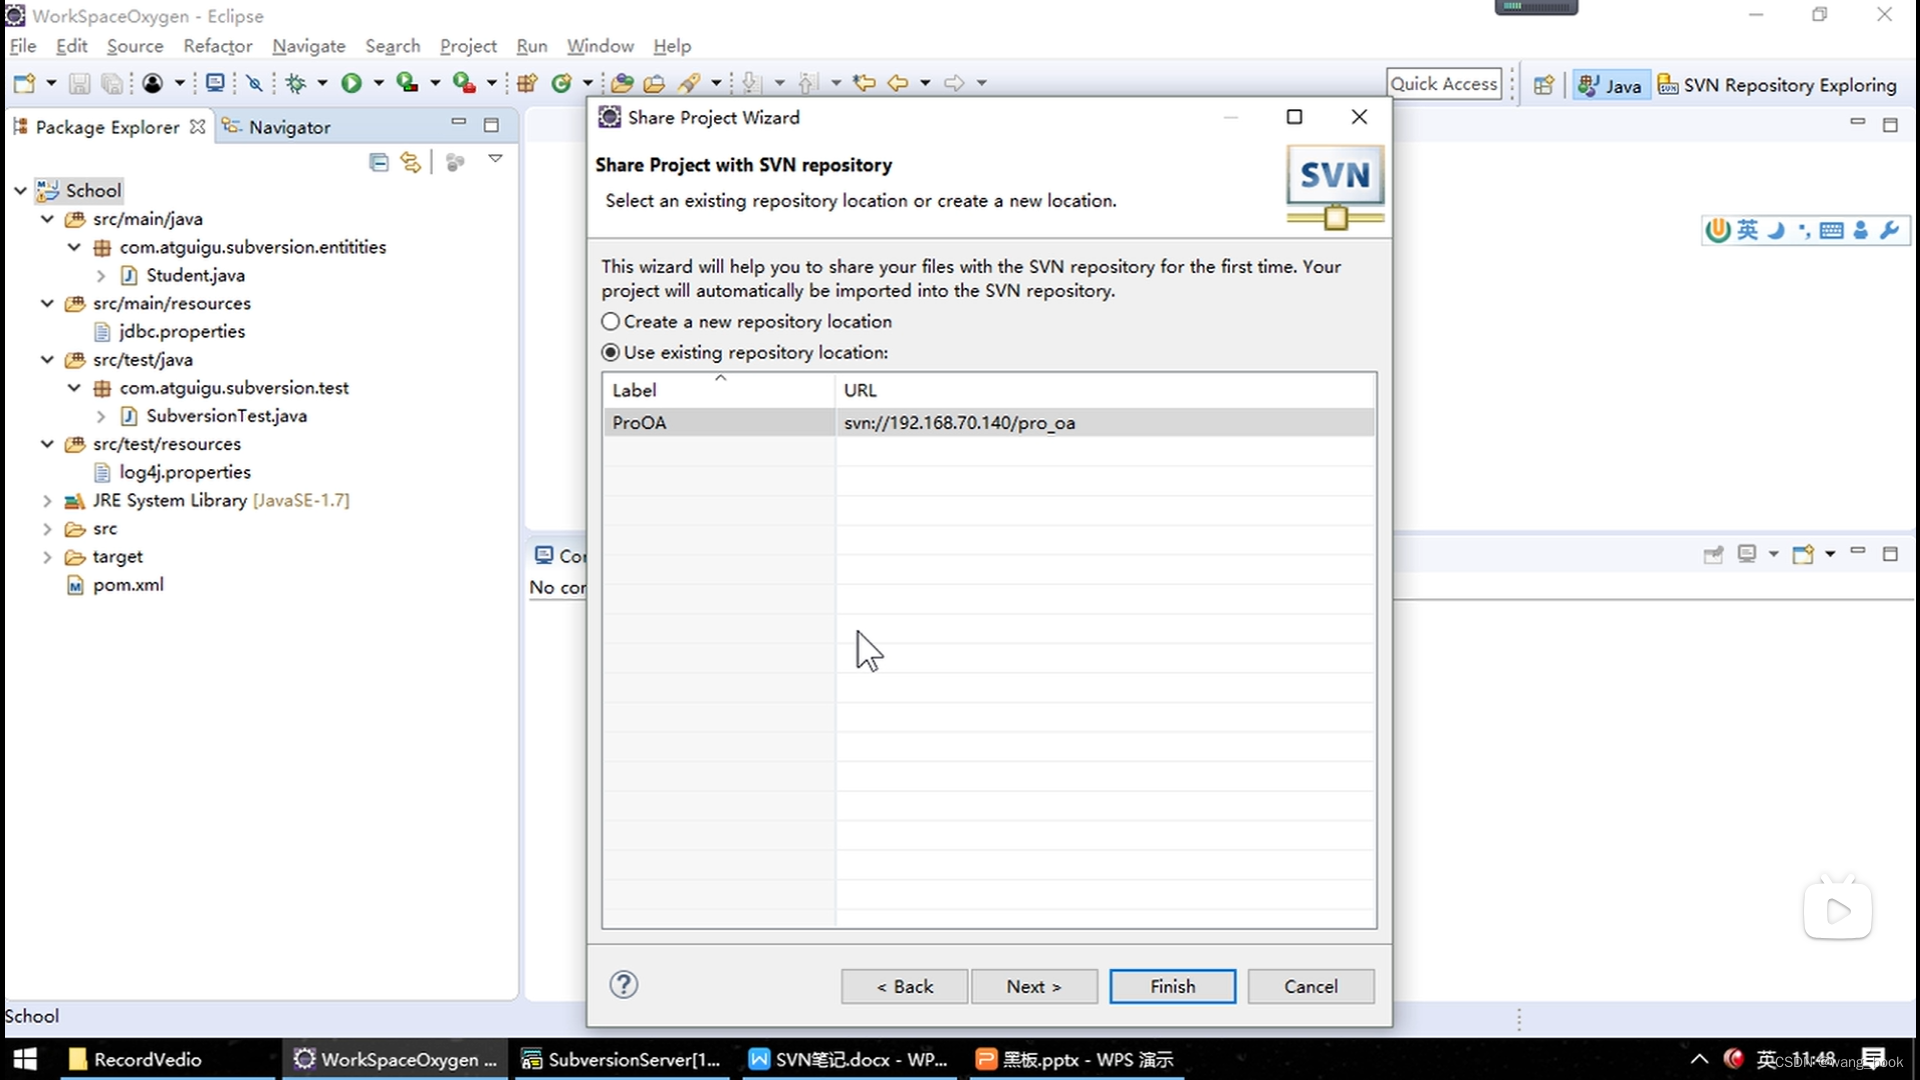Image resolution: width=1920 pixels, height=1080 pixels.
Task: Click the Skip All Breakpoints icon
Action: click(x=254, y=83)
